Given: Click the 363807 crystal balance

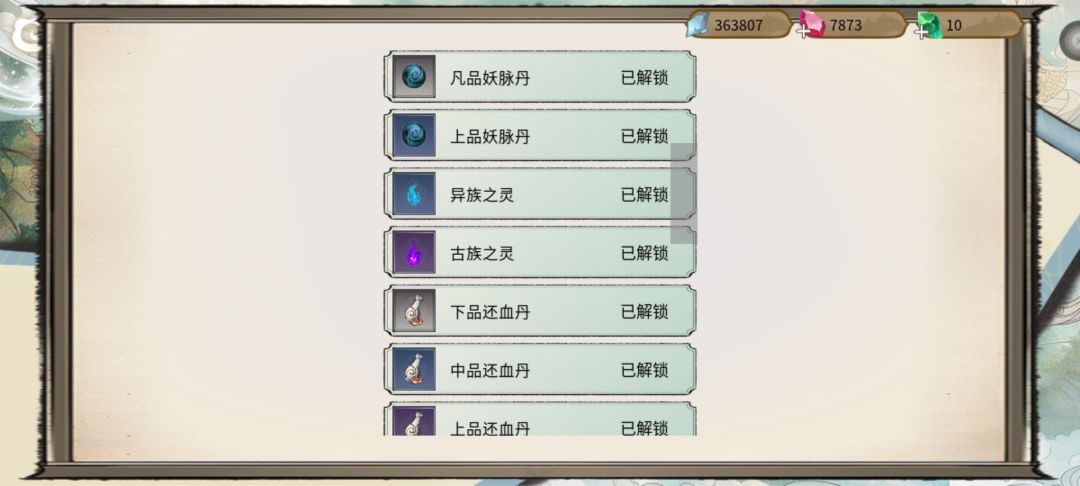Looking at the screenshot, I should click(x=738, y=25).
